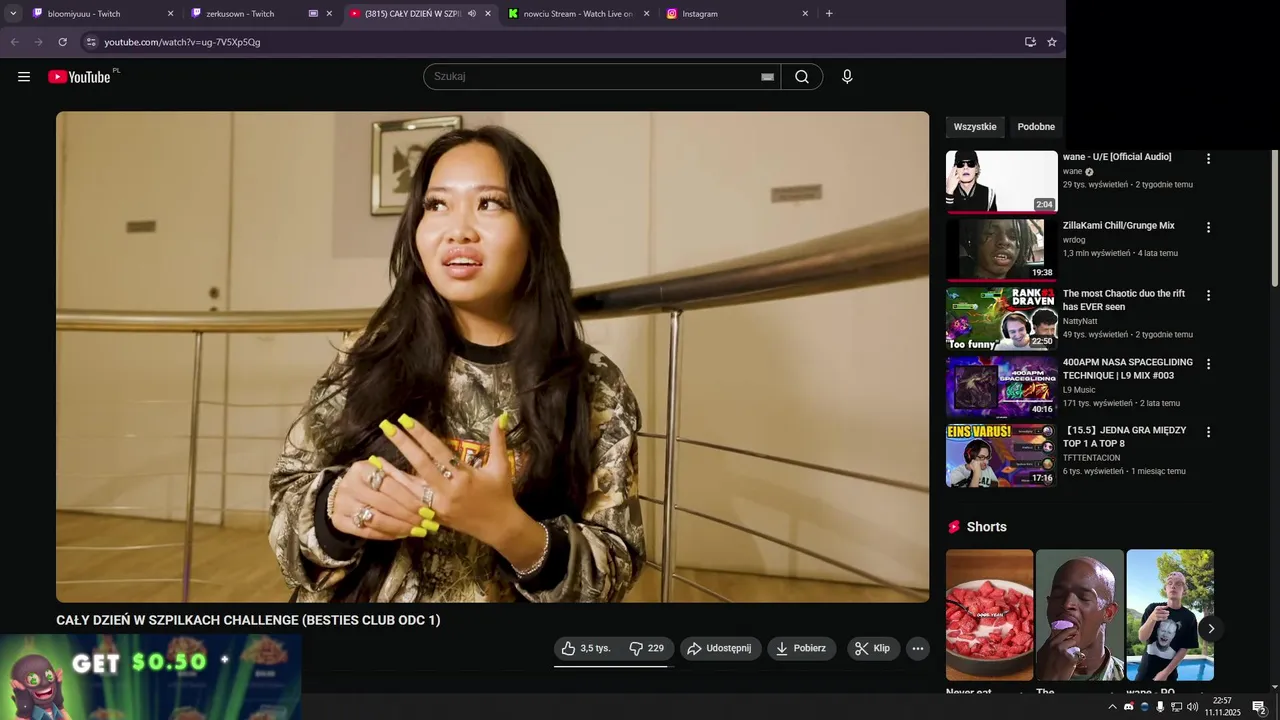Viewport: 1280px width, 720px height.
Task: Go to the YouTube home logo
Action: [x=80, y=77]
